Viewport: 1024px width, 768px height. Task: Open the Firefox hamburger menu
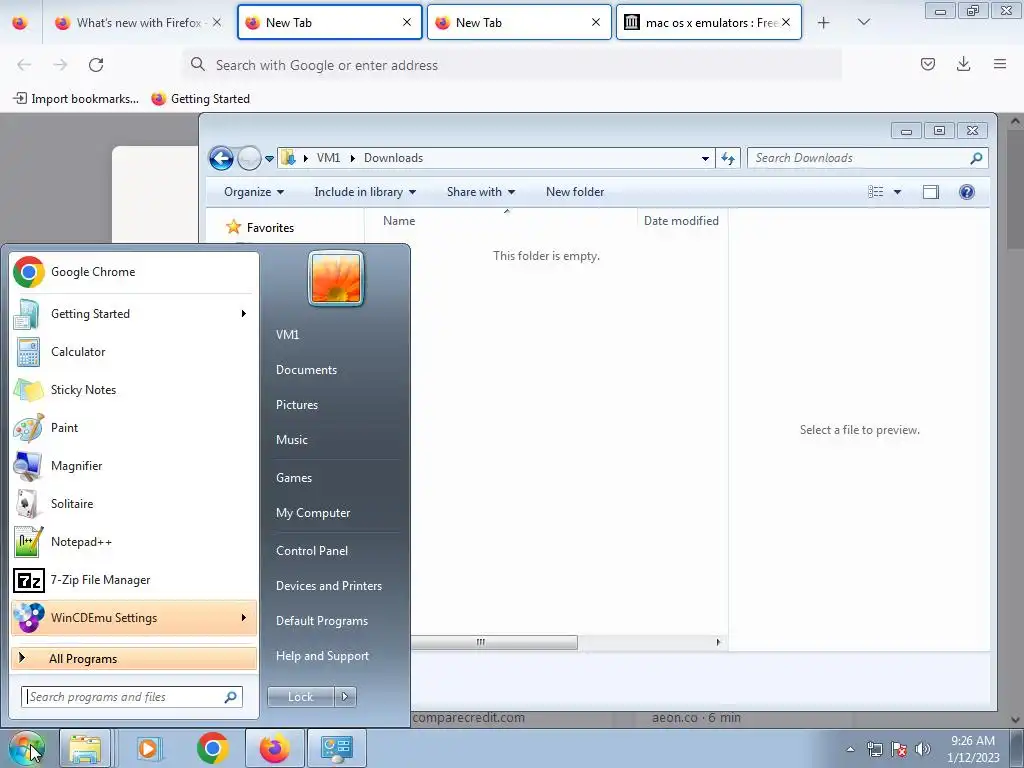pos(1000,64)
